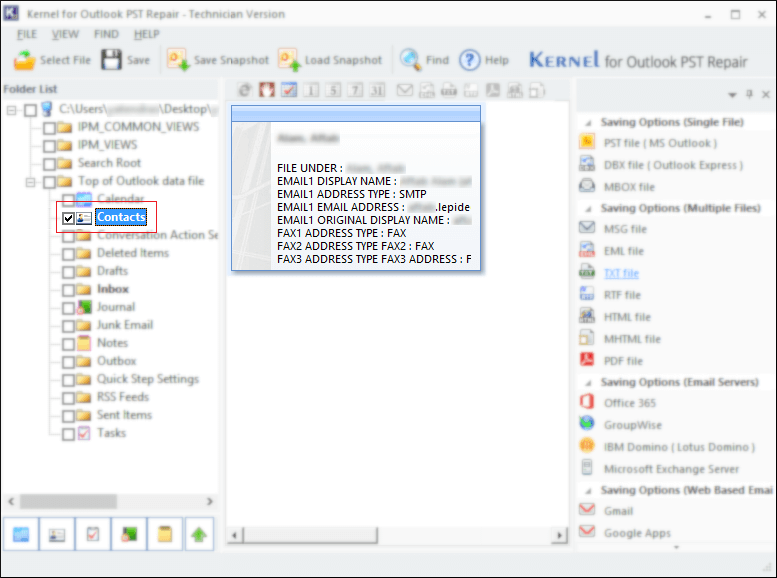
Task: Click the right arrow of folder list scrollbar
Action: [210, 501]
